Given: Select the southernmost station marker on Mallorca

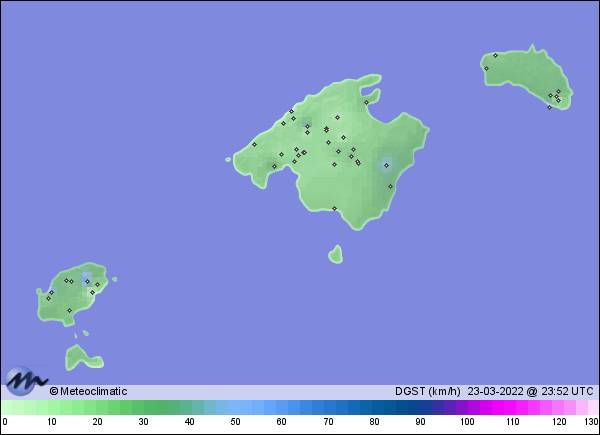Looking at the screenshot, I should click(x=334, y=209).
